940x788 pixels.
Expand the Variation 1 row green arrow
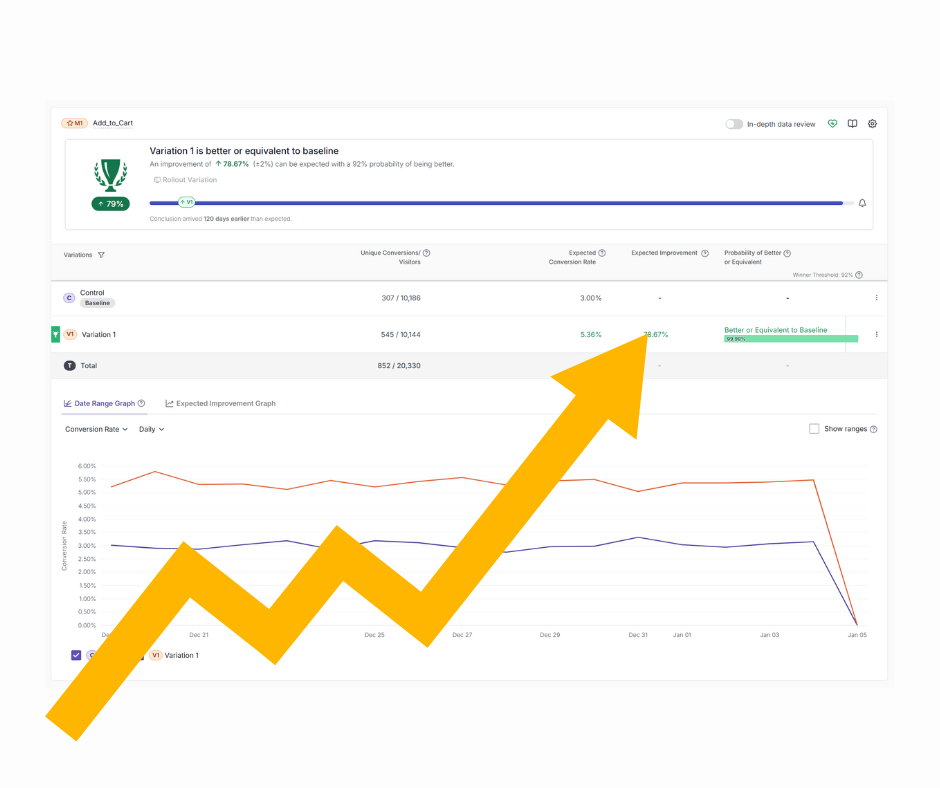[56, 335]
